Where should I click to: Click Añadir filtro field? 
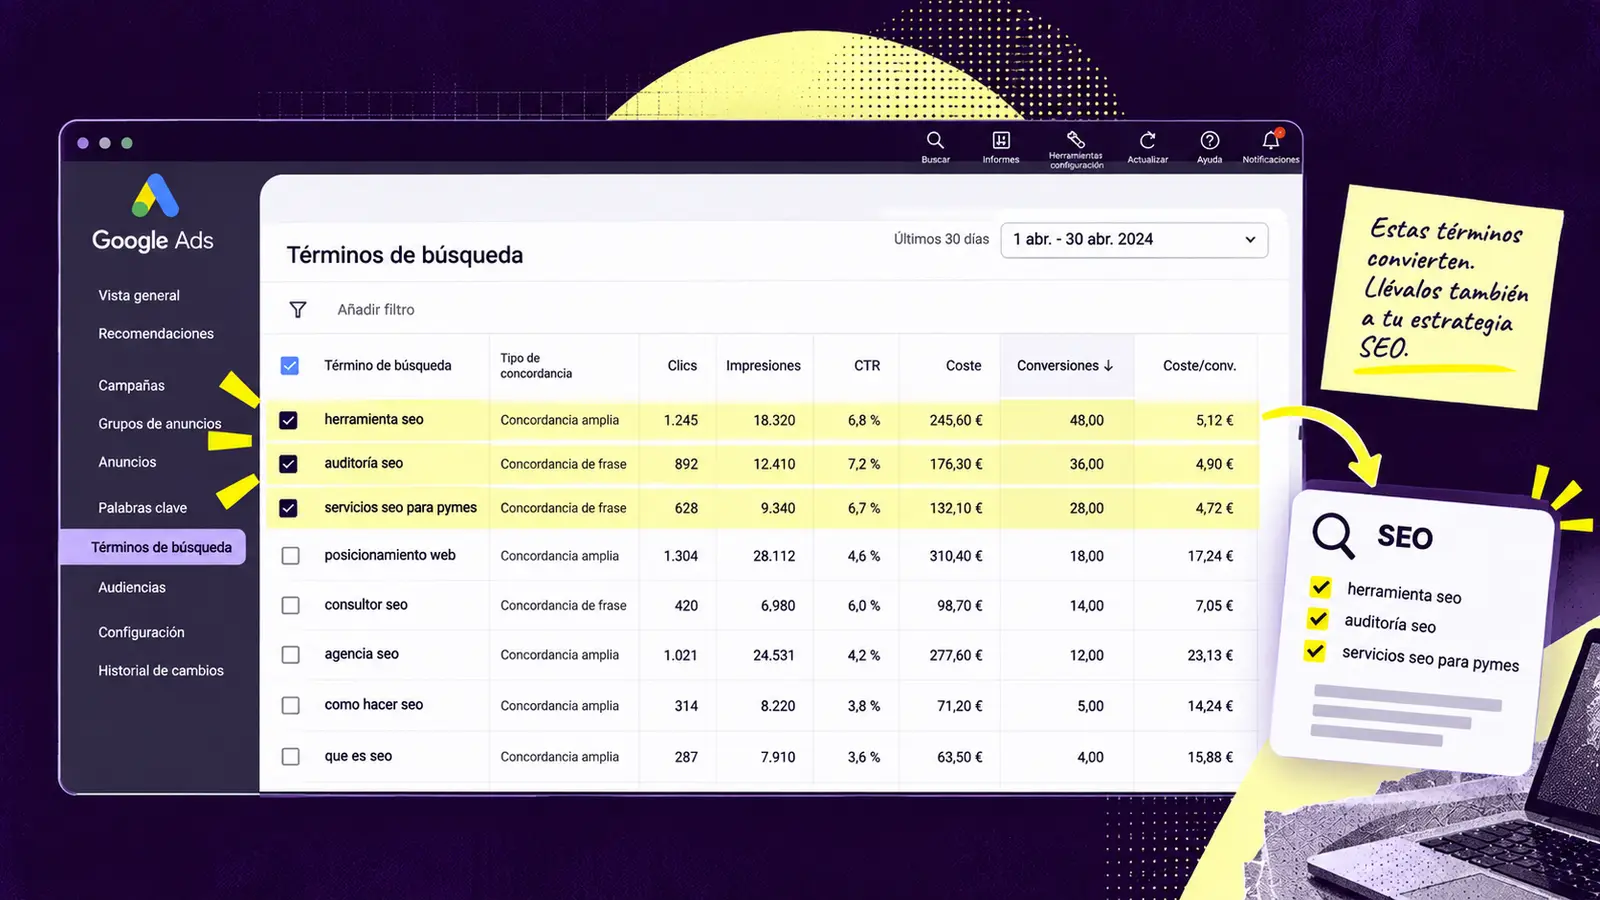376,310
